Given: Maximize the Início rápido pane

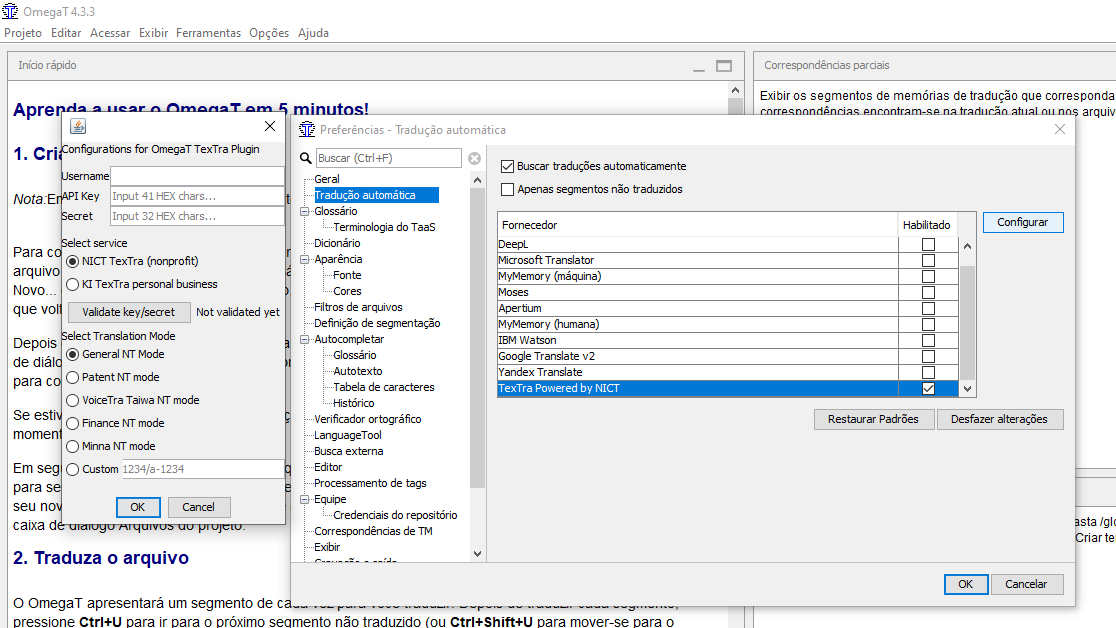Looking at the screenshot, I should [x=724, y=66].
